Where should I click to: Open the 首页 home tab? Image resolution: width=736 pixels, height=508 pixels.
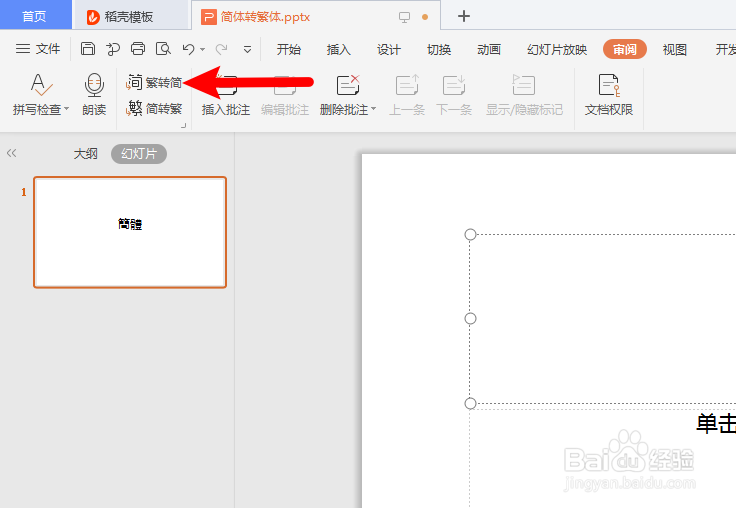tap(35, 15)
